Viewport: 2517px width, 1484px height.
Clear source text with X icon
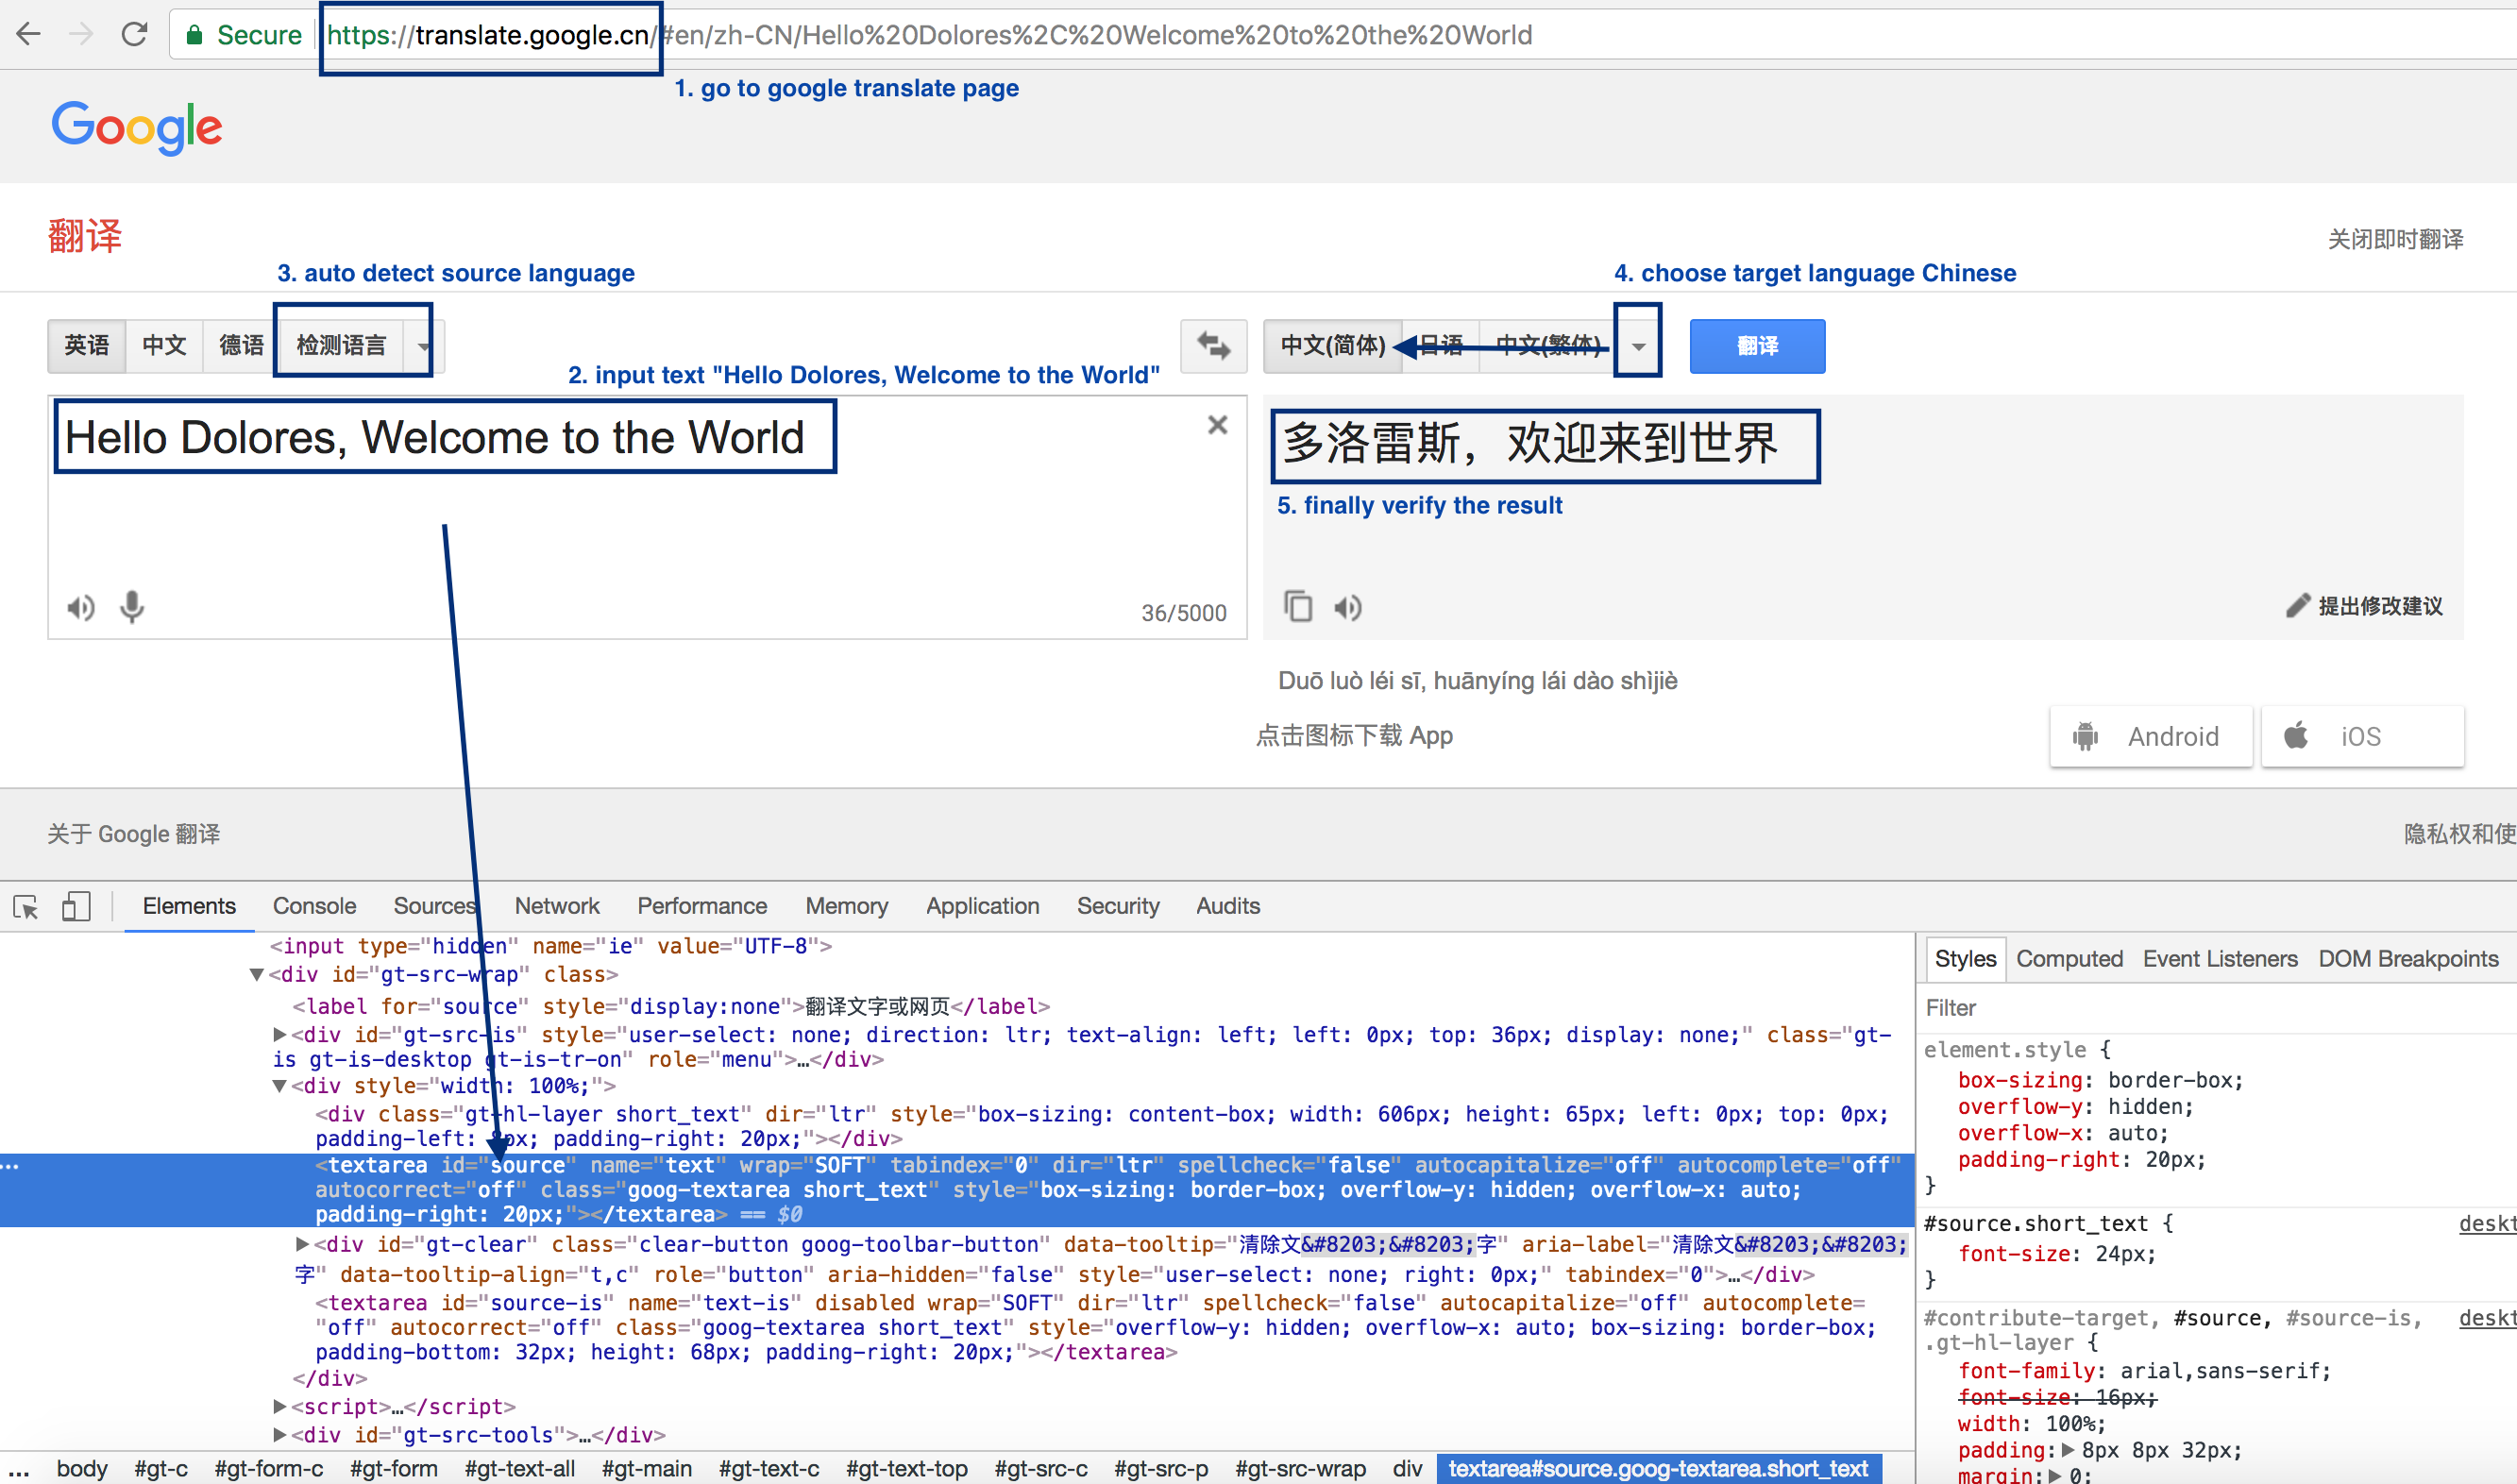pyautogui.click(x=1217, y=425)
